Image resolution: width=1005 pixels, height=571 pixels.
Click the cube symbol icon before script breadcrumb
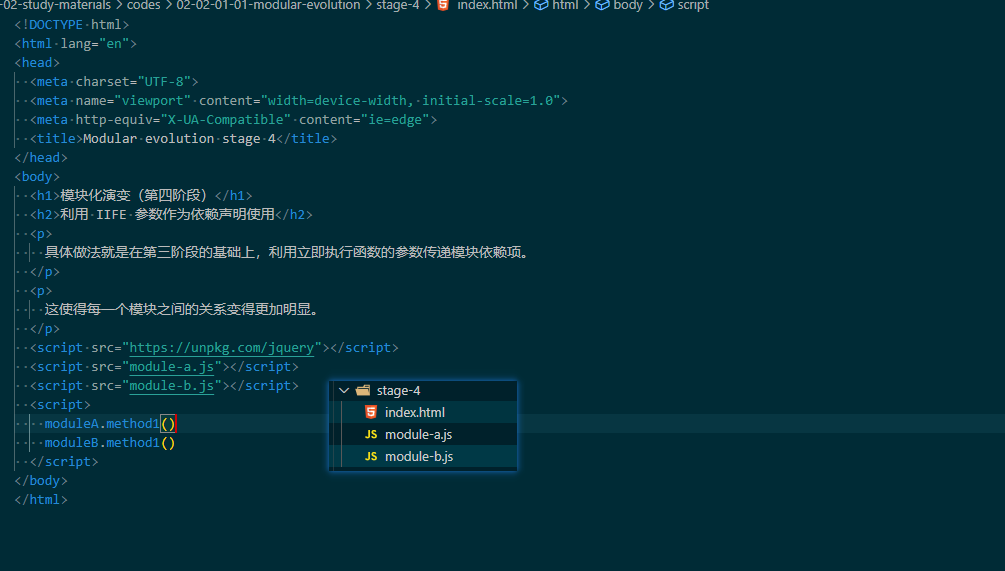click(667, 5)
